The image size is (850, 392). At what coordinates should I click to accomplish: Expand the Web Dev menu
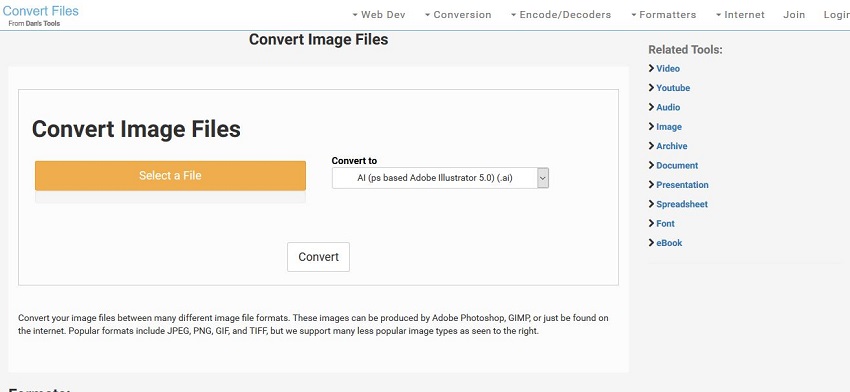(x=378, y=15)
